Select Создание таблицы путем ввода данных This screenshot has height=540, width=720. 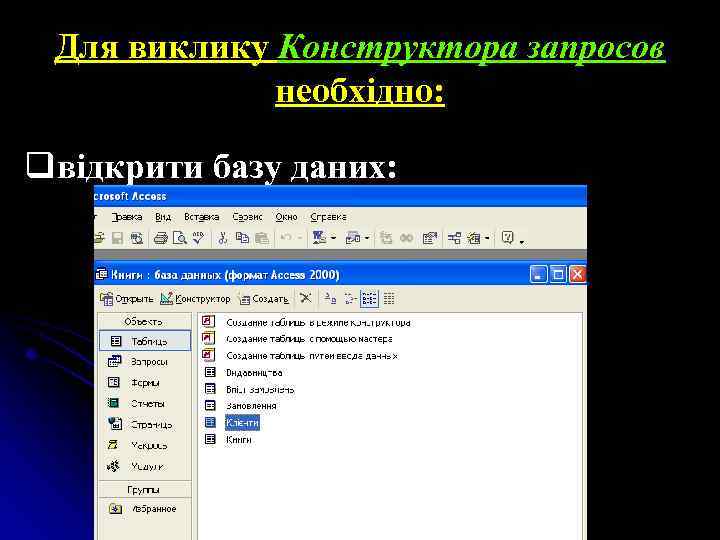(300, 355)
